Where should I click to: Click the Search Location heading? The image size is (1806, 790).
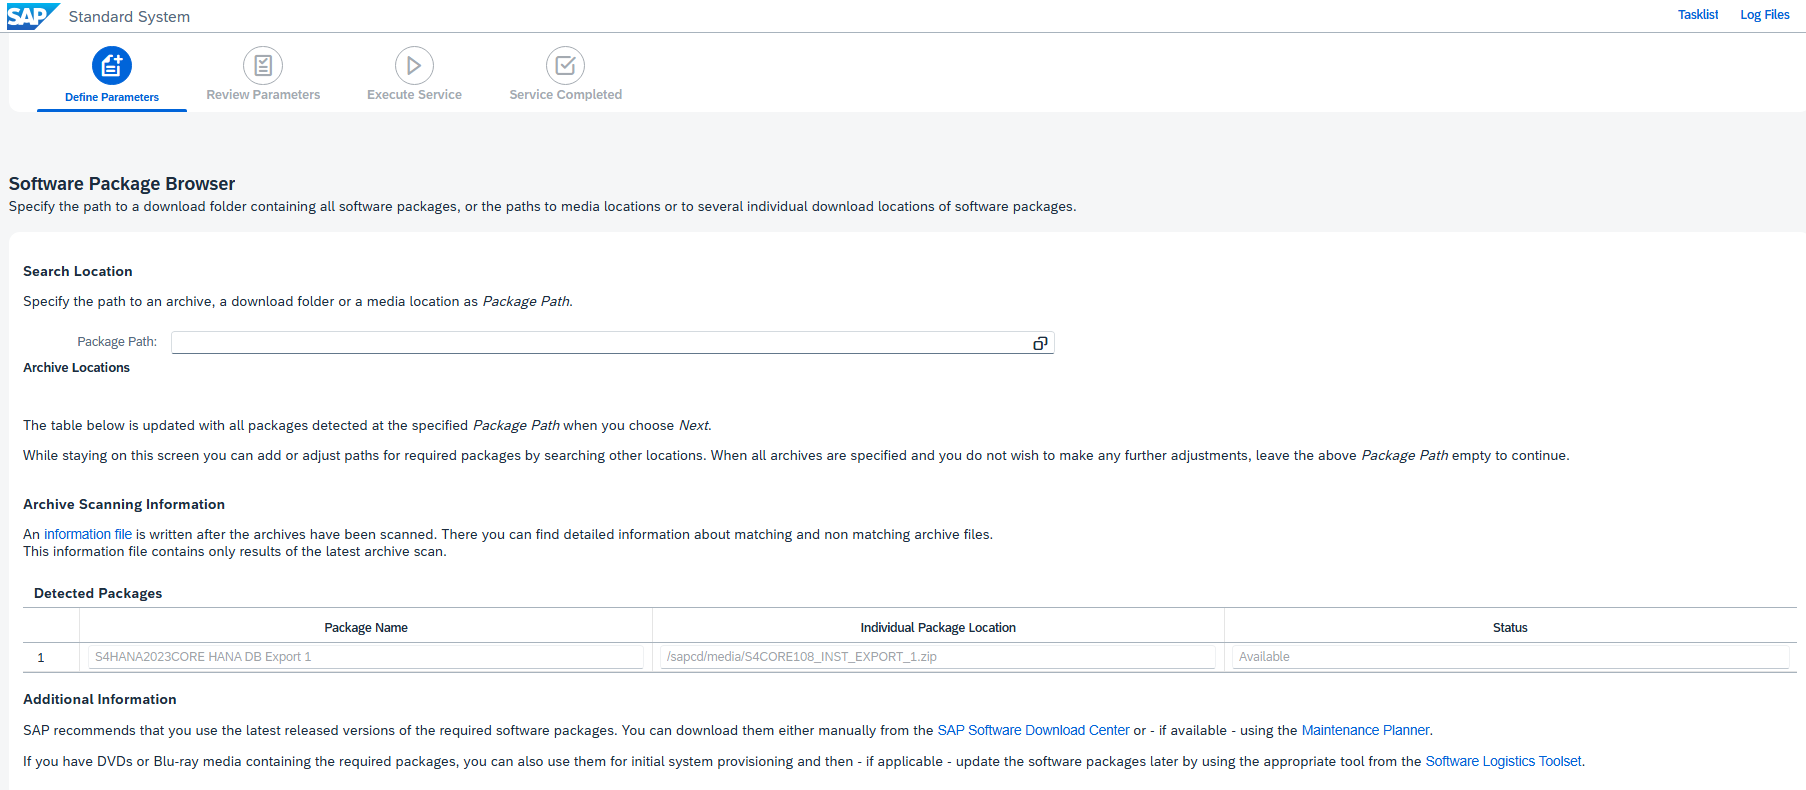pos(78,272)
